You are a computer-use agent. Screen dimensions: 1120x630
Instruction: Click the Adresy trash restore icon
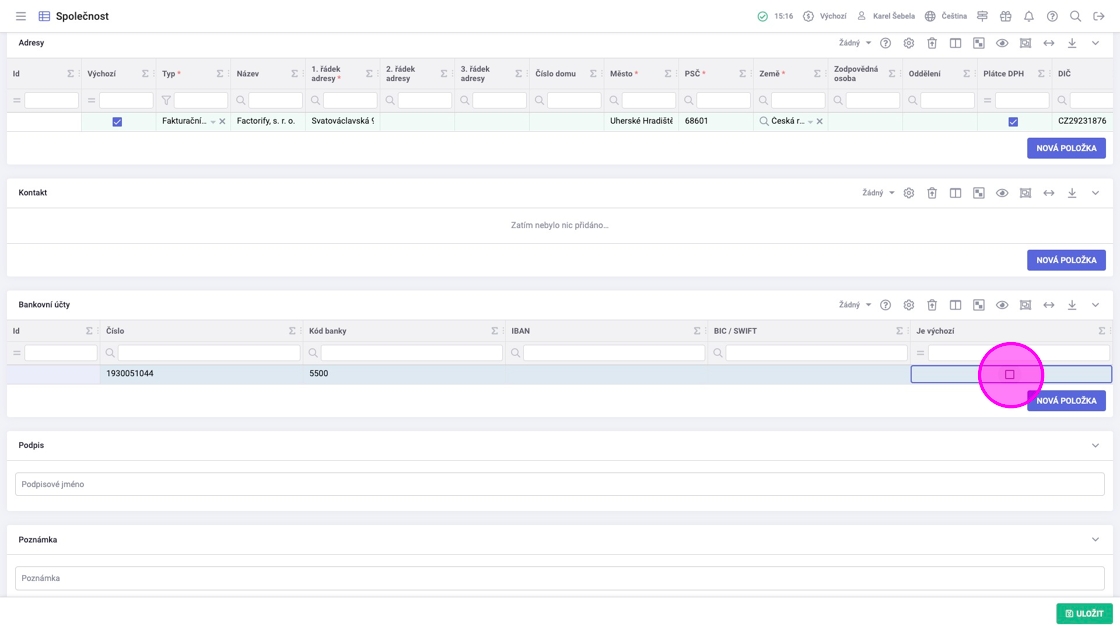click(932, 44)
